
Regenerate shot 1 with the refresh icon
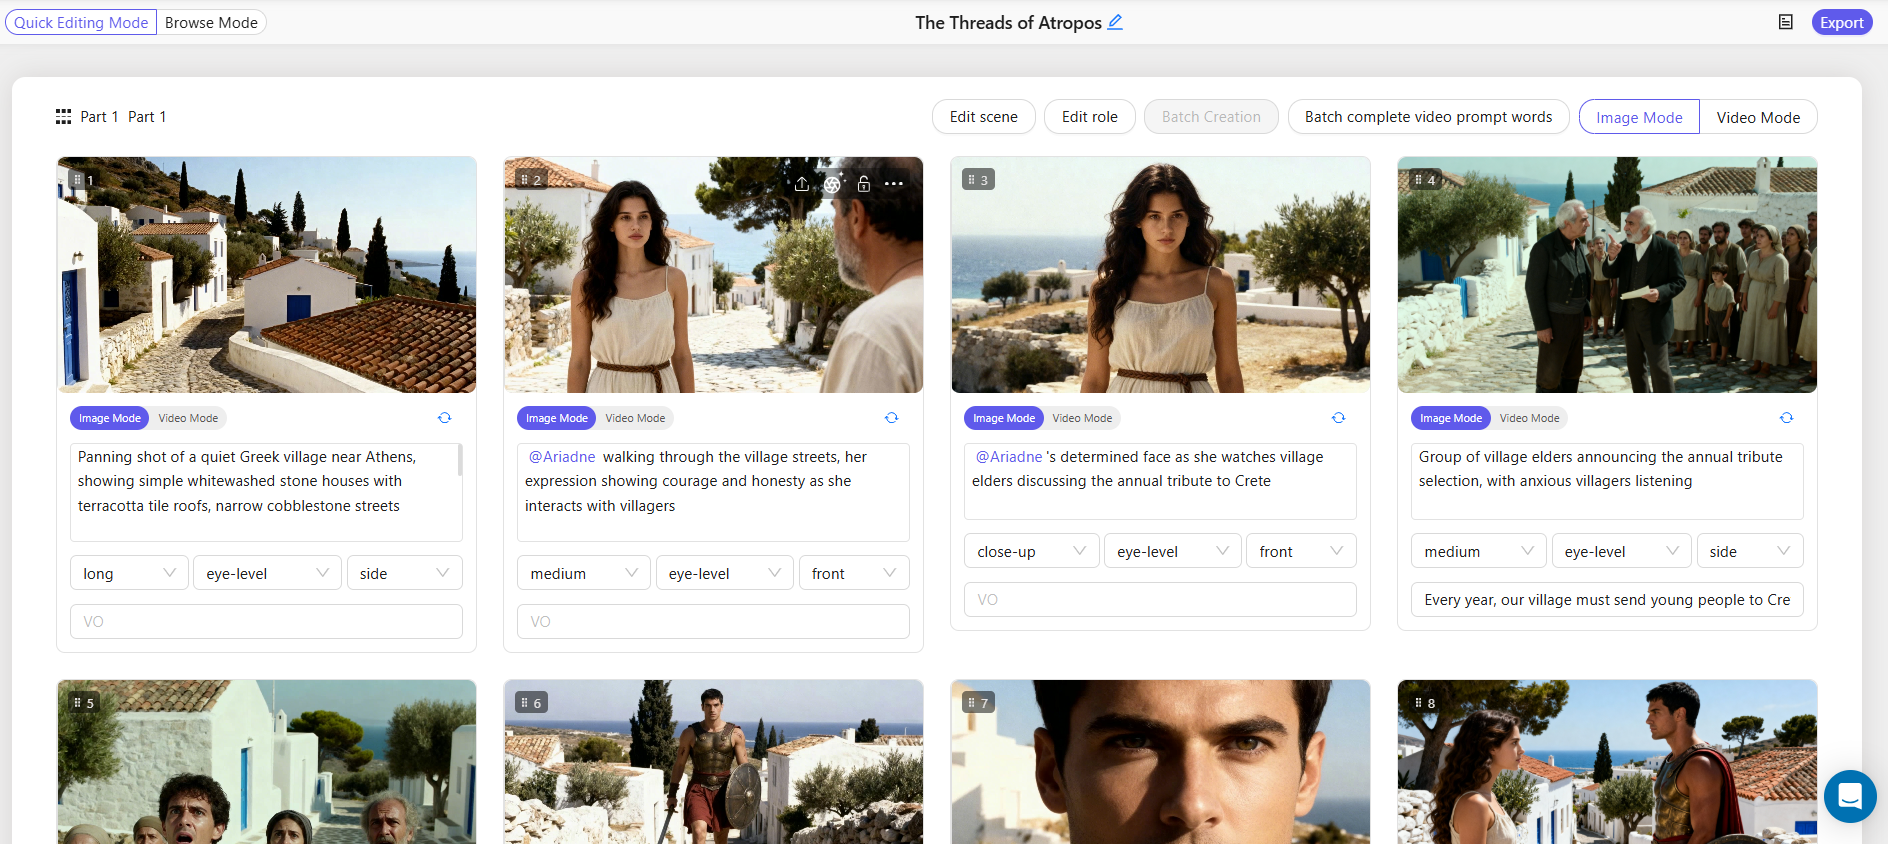[445, 418]
